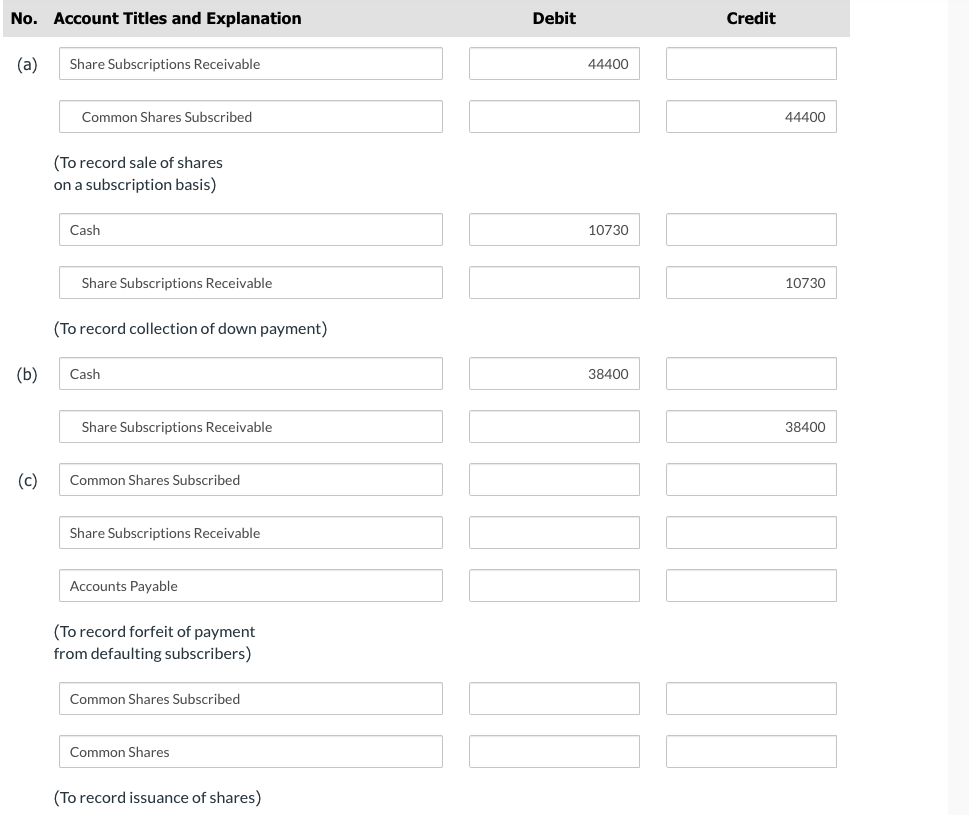969x815 pixels.
Task: Click the 'No.' column header
Action: (24, 19)
